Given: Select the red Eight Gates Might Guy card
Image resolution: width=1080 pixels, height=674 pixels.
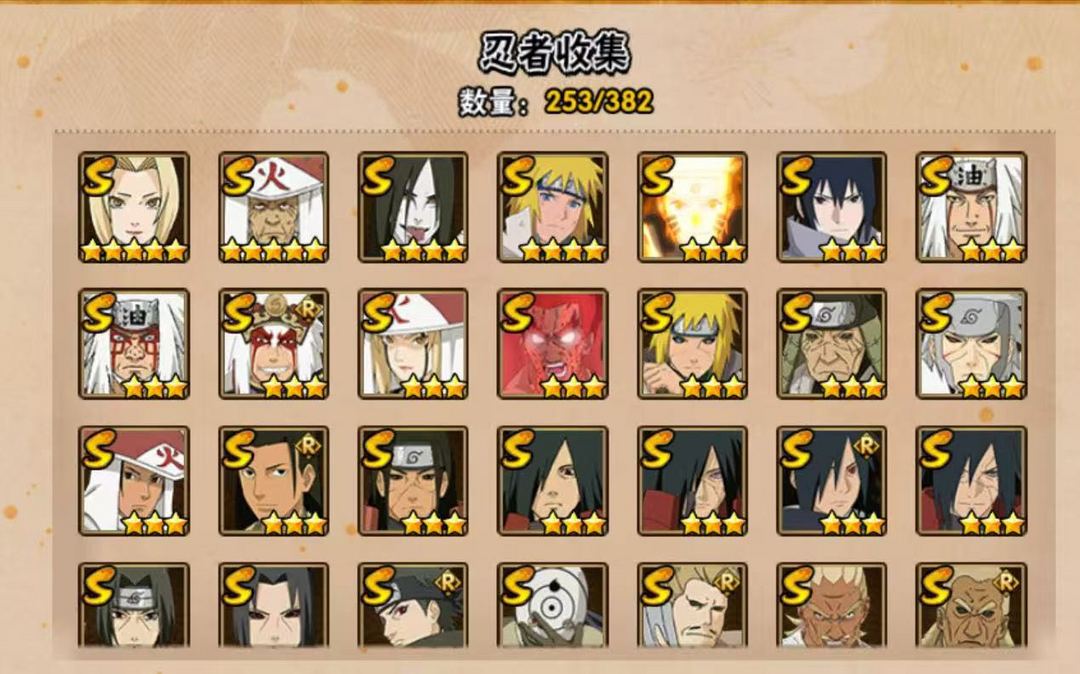Looking at the screenshot, I should (x=552, y=344).
